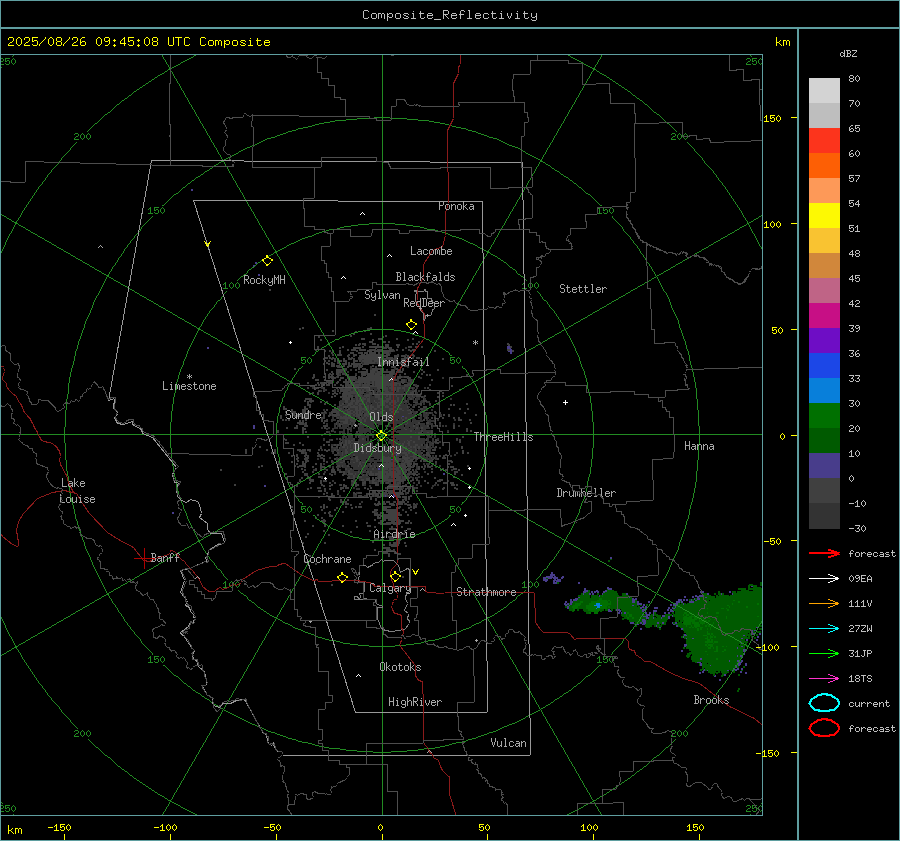Viewport: 900px width, 841px height.
Task: Click the red forecast ellipse legend icon
Action: tap(824, 728)
